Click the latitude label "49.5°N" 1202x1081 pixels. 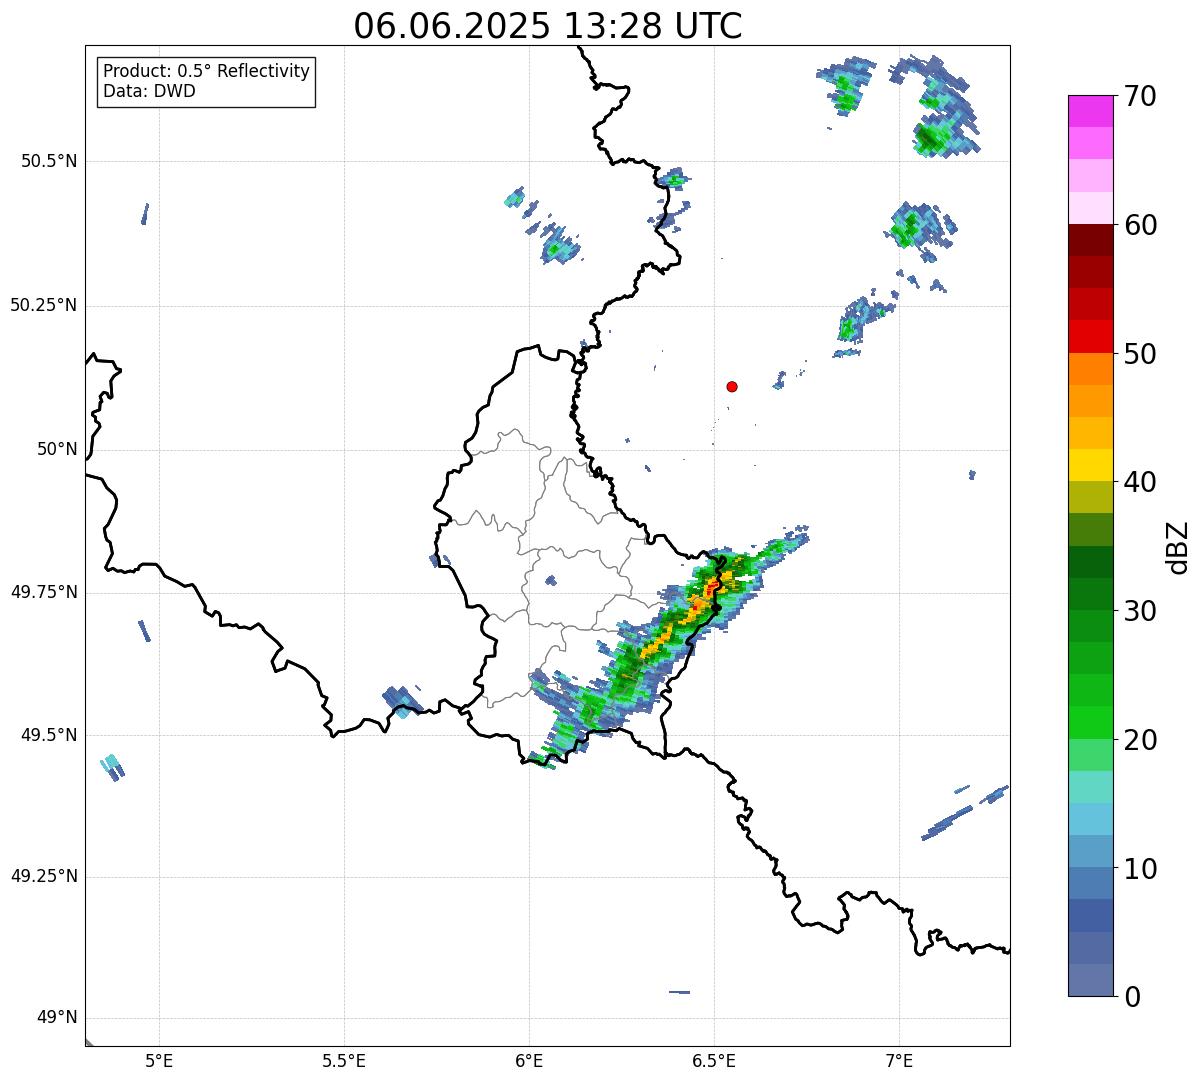click(49, 736)
